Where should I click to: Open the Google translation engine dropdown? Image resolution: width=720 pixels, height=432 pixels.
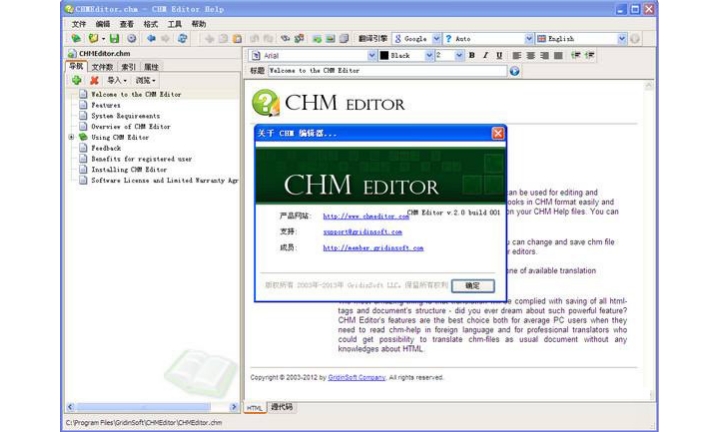(x=435, y=38)
